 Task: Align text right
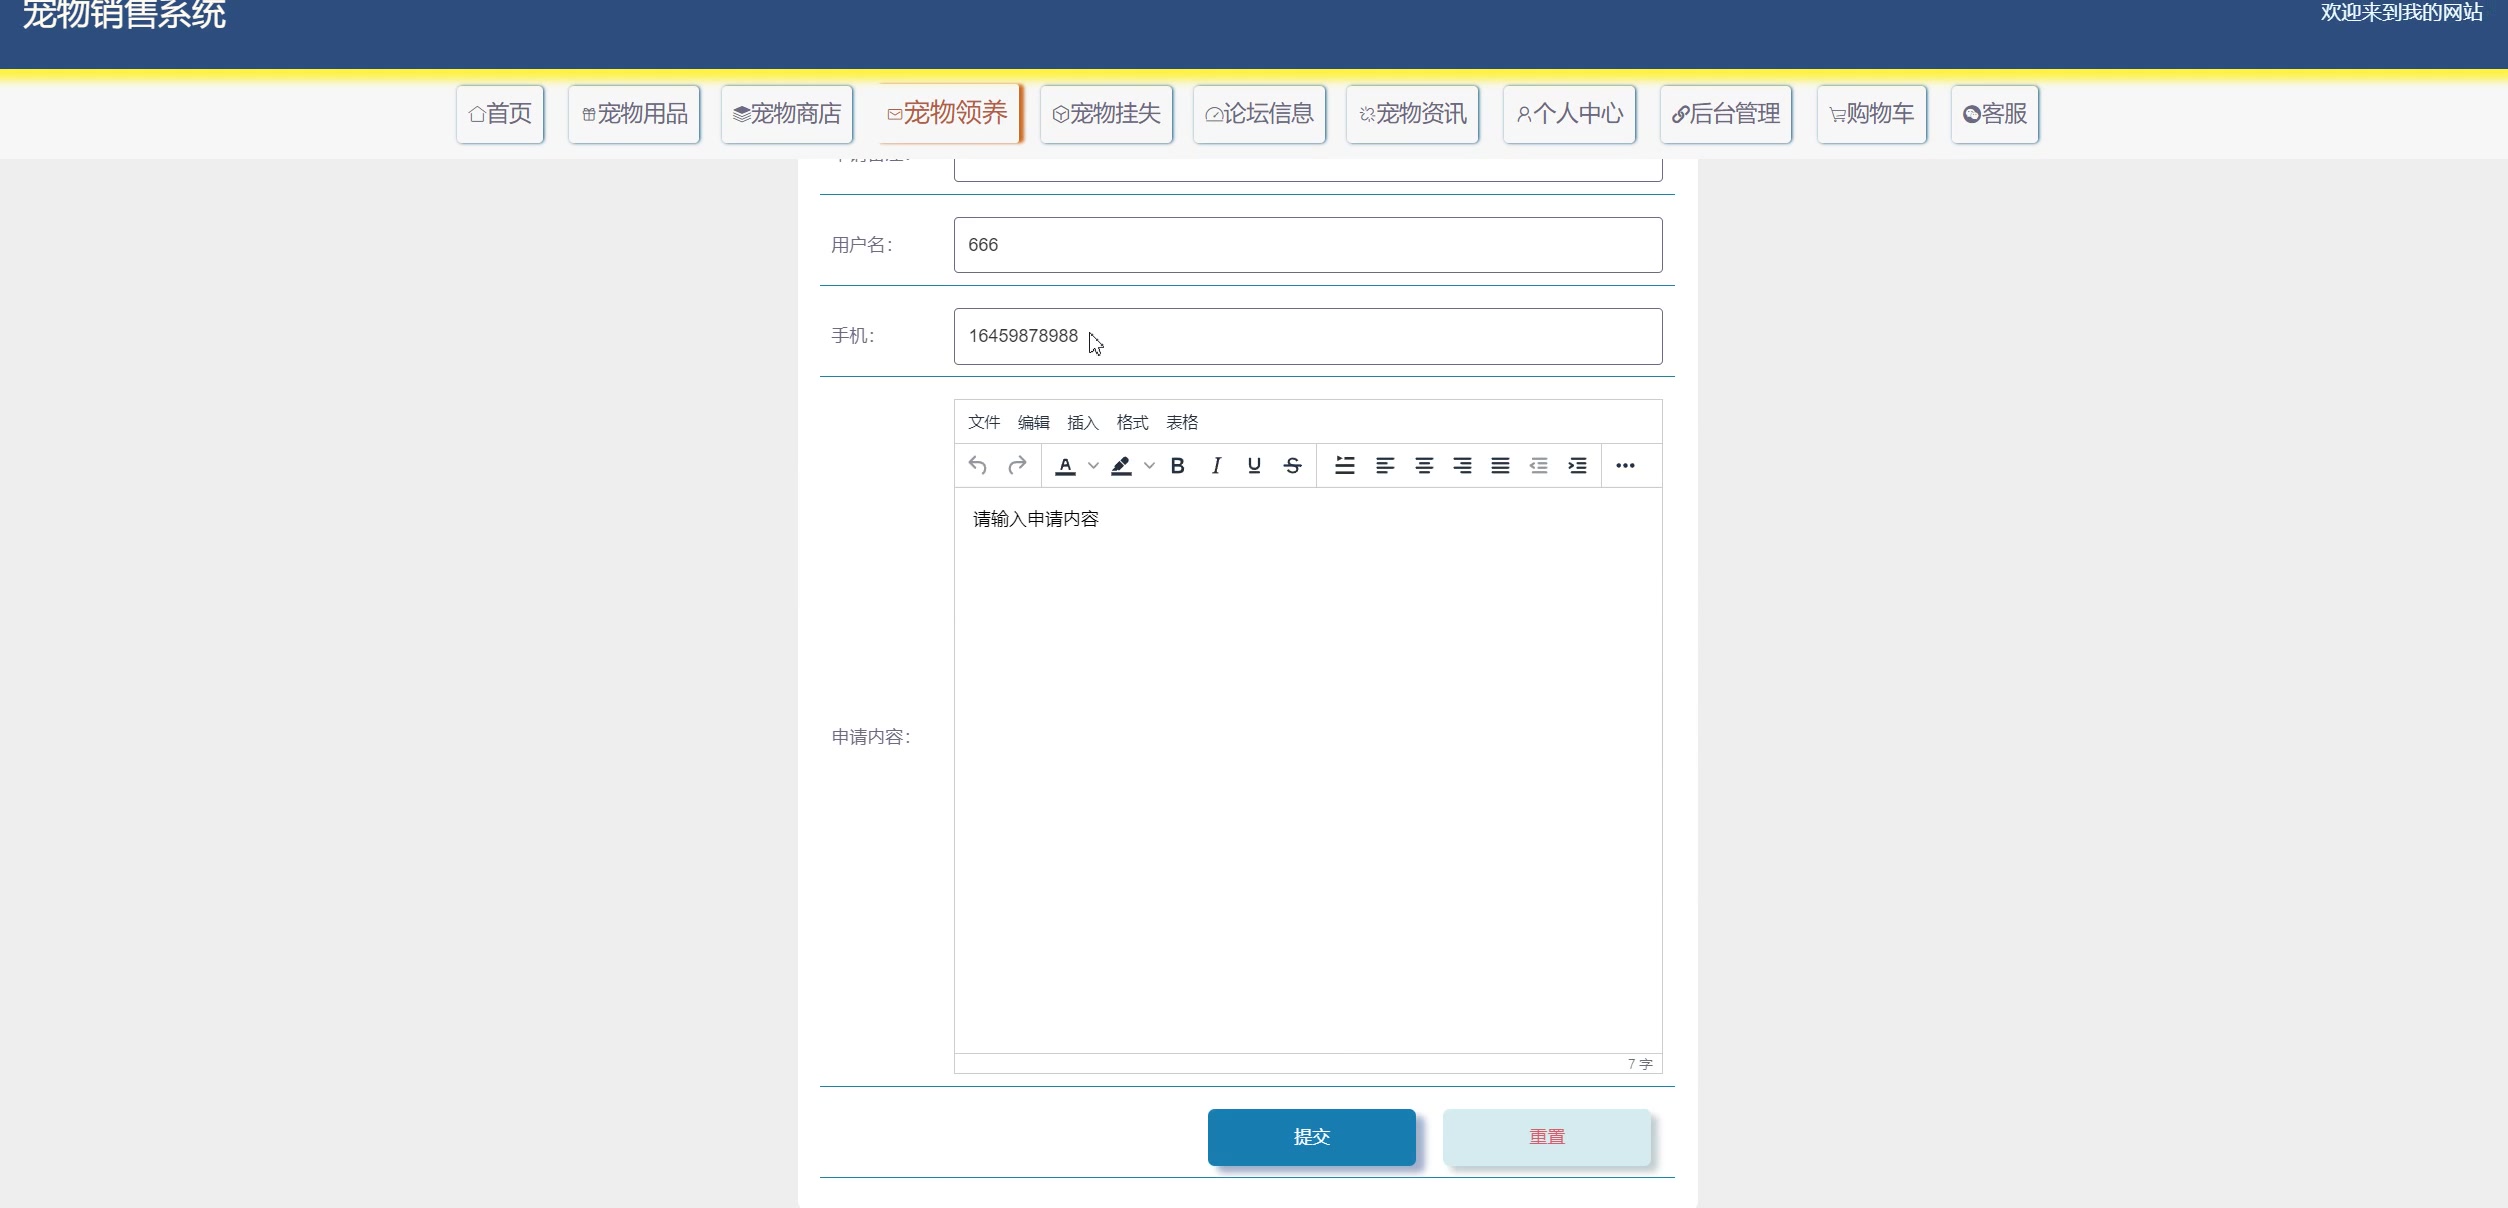click(1462, 465)
